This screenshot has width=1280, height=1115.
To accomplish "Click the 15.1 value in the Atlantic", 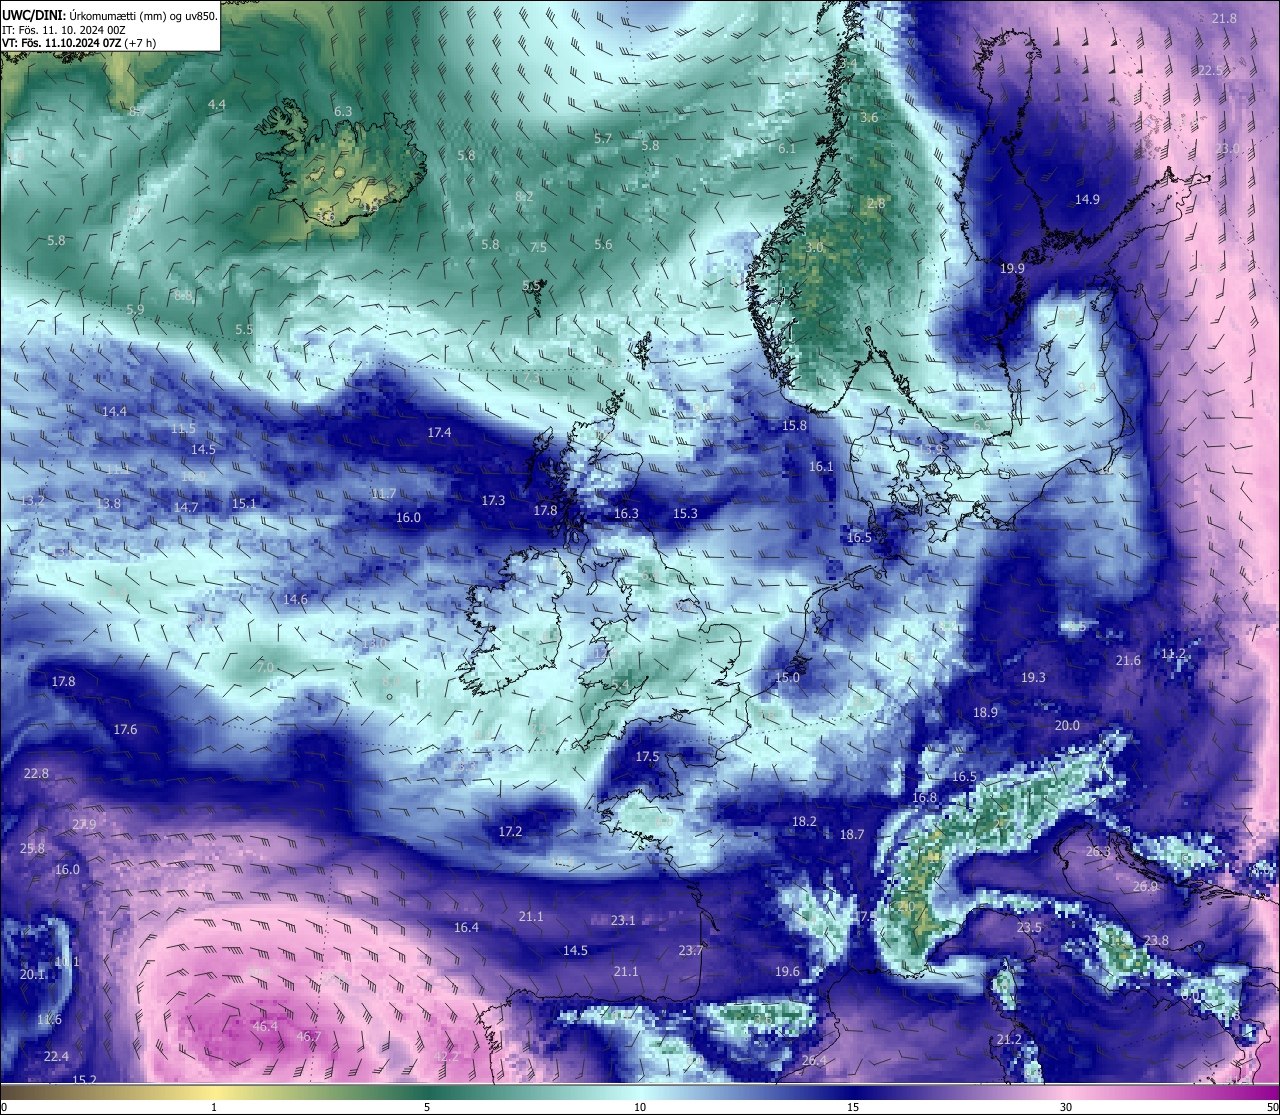I will tap(244, 504).
